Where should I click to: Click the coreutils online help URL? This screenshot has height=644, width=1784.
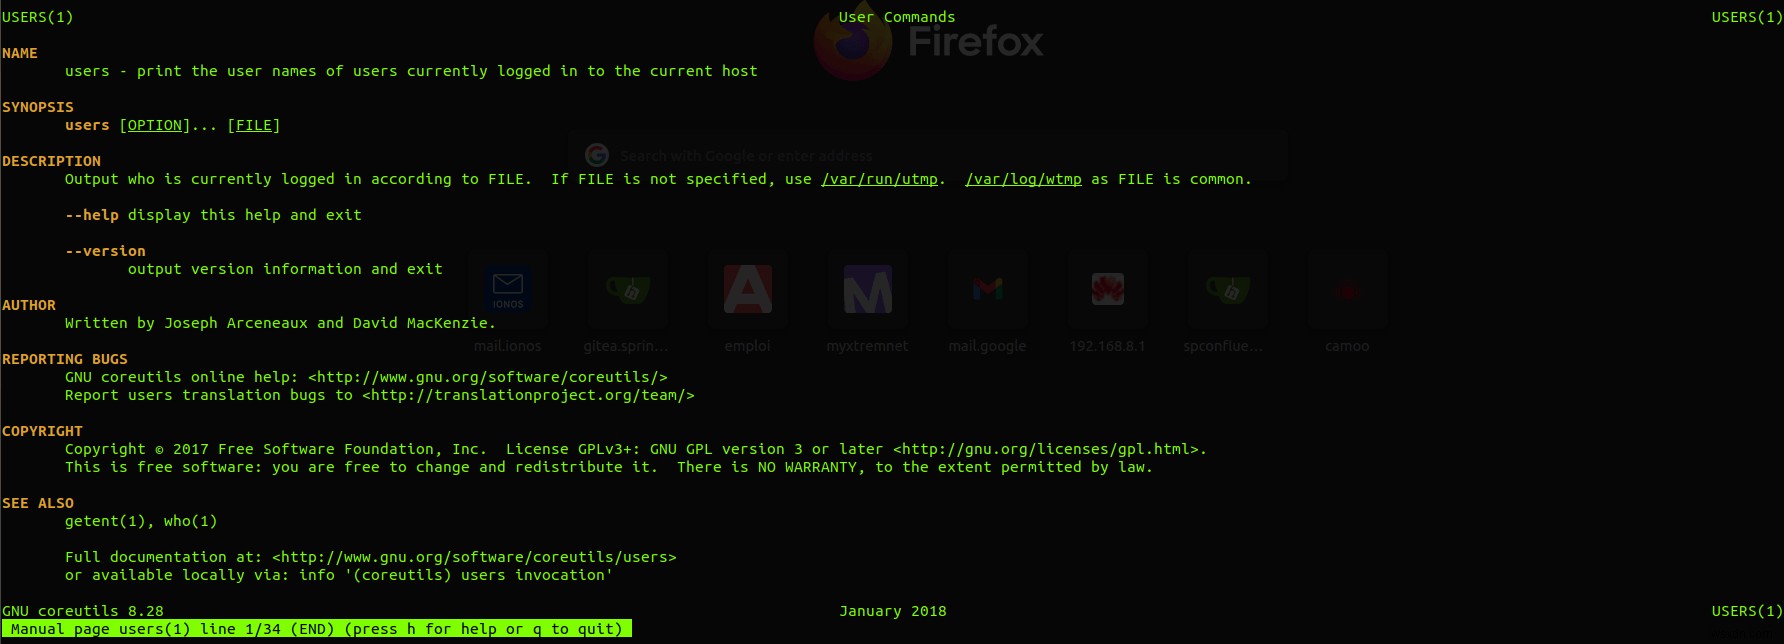488,377
